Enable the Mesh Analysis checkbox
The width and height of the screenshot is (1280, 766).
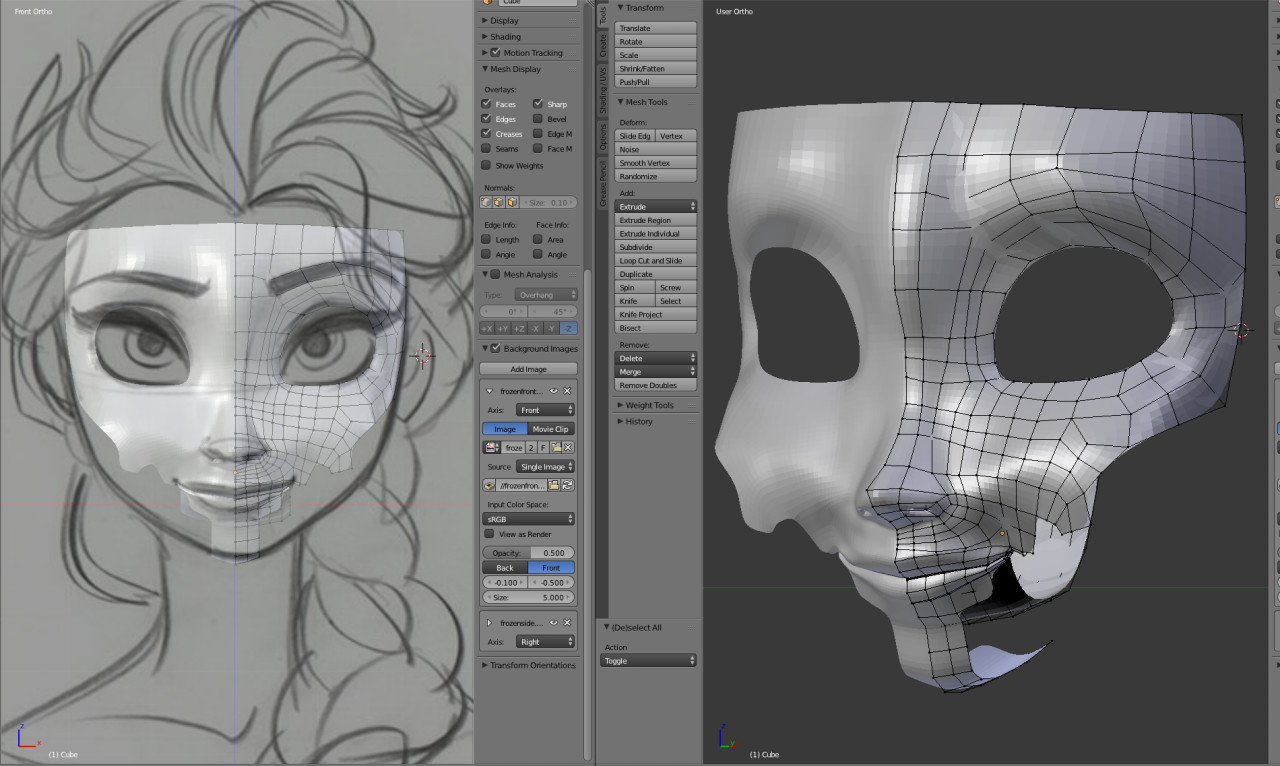coord(496,274)
